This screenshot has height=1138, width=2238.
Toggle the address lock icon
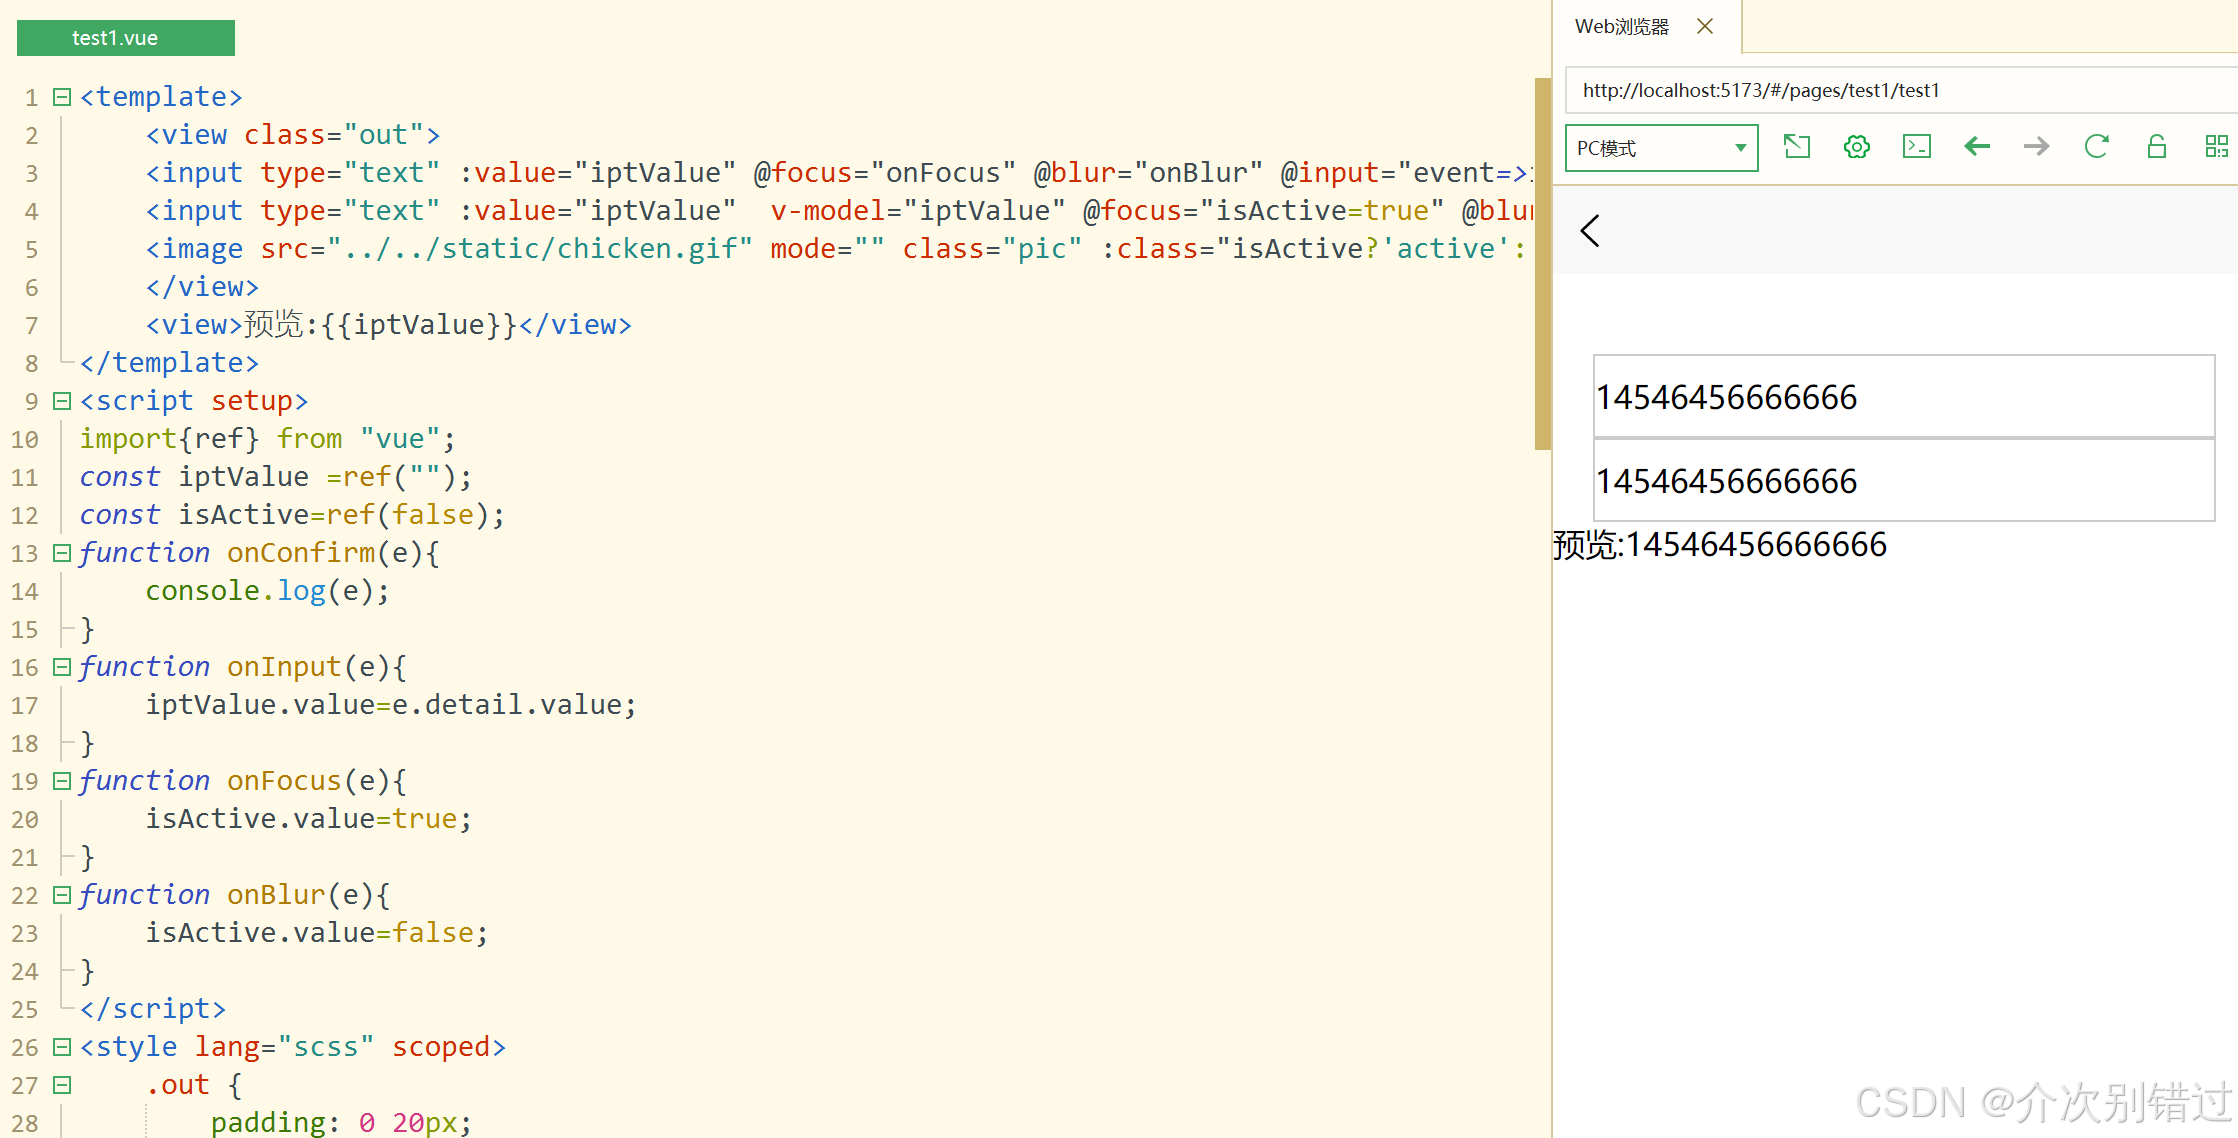[x=2156, y=147]
